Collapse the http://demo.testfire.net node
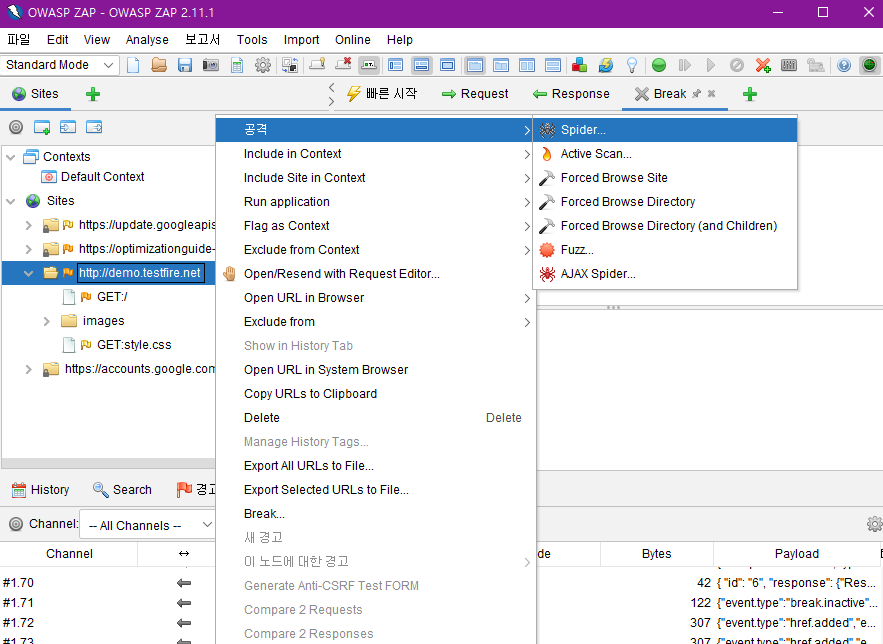This screenshot has height=644, width=883. [29, 273]
